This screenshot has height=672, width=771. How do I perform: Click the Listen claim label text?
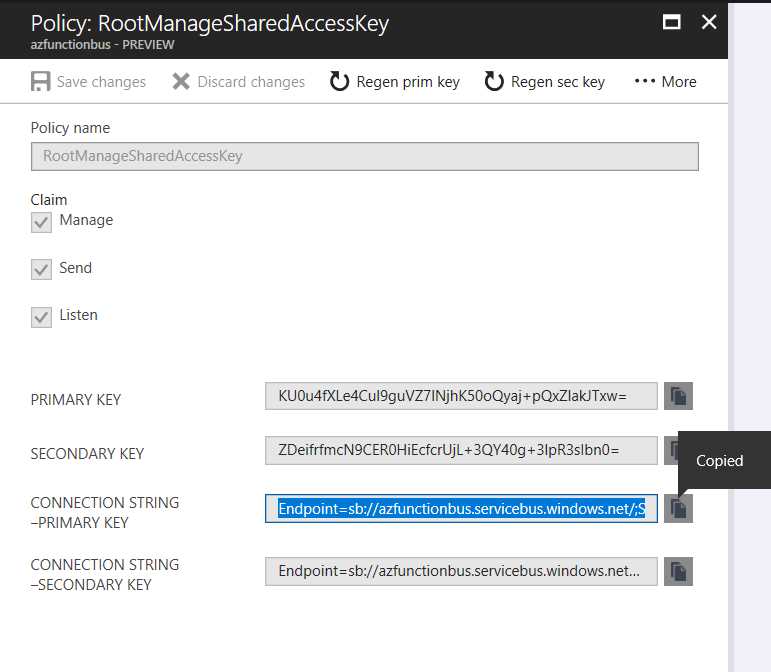click(79, 315)
